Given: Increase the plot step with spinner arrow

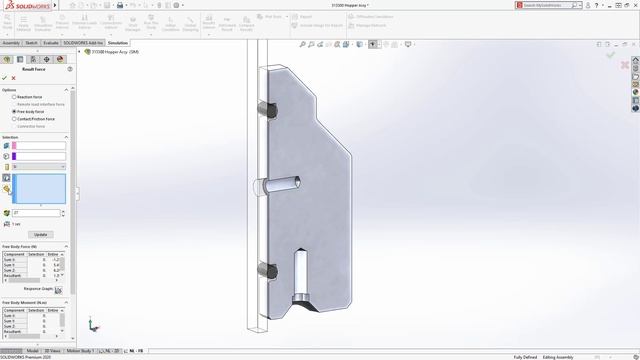Looking at the screenshot, I should click(63, 211).
